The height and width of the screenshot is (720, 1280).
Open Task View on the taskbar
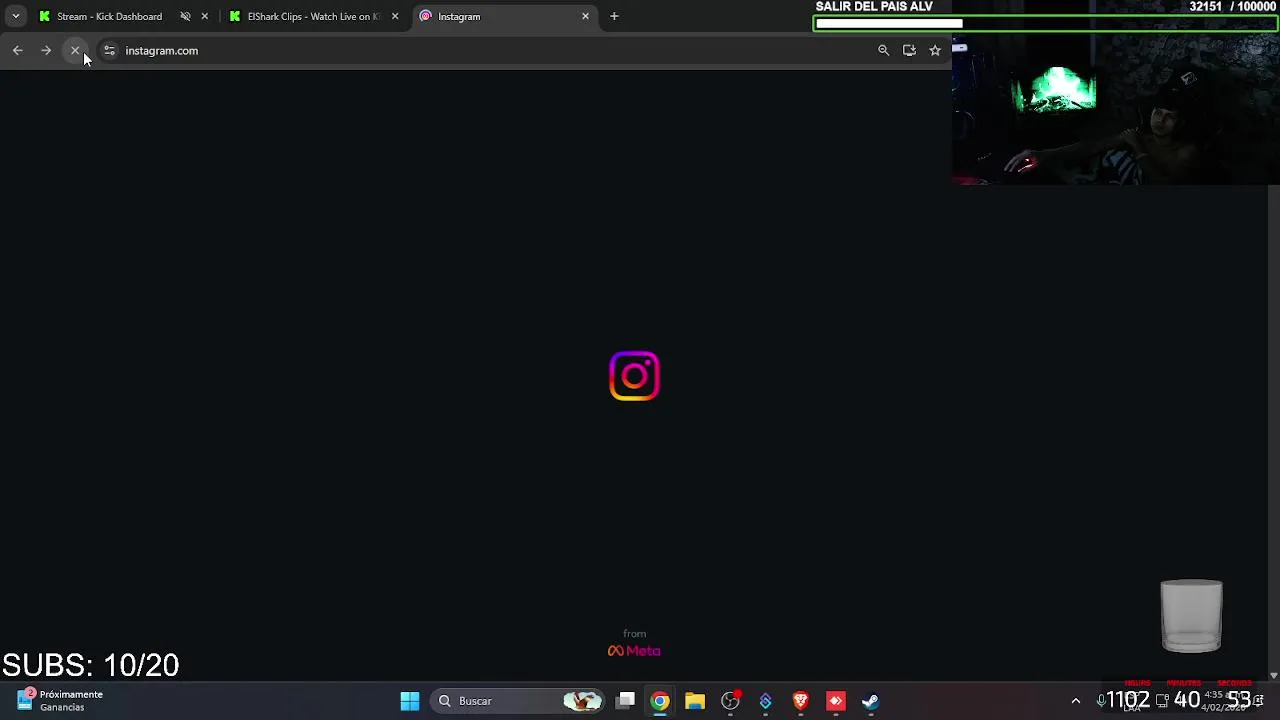[x=625, y=701]
